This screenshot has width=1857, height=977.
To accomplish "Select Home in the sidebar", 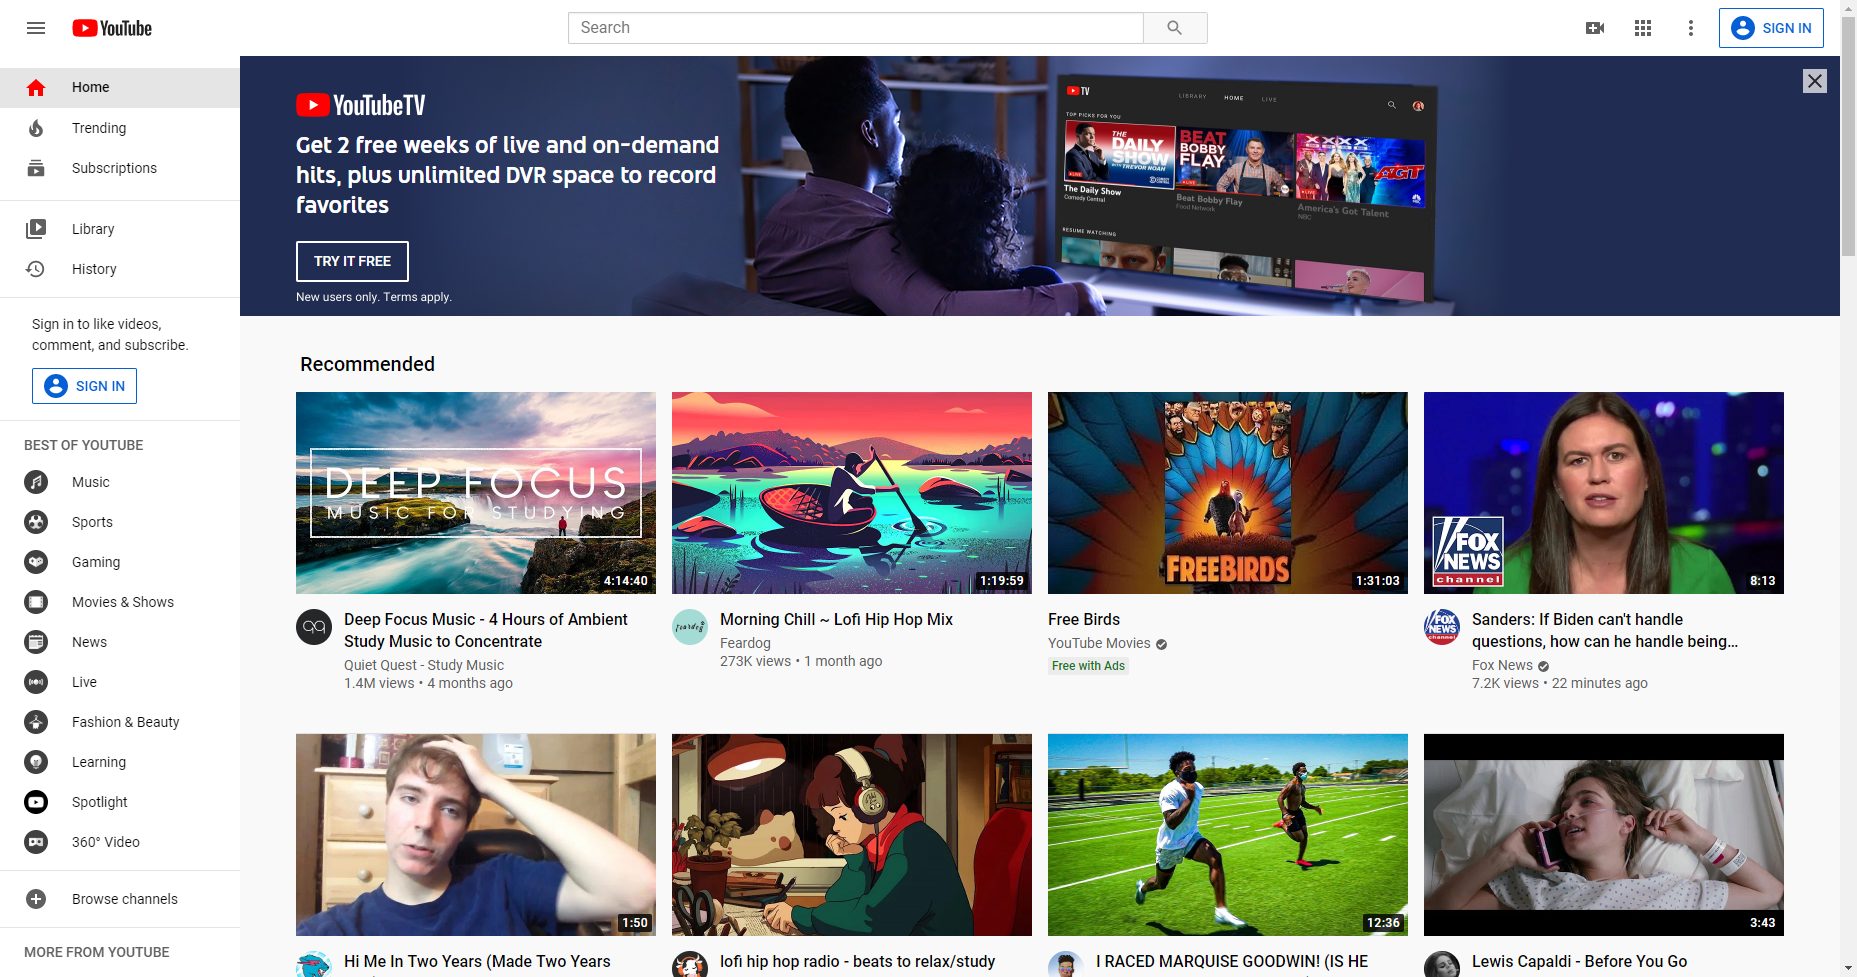I will tap(120, 87).
